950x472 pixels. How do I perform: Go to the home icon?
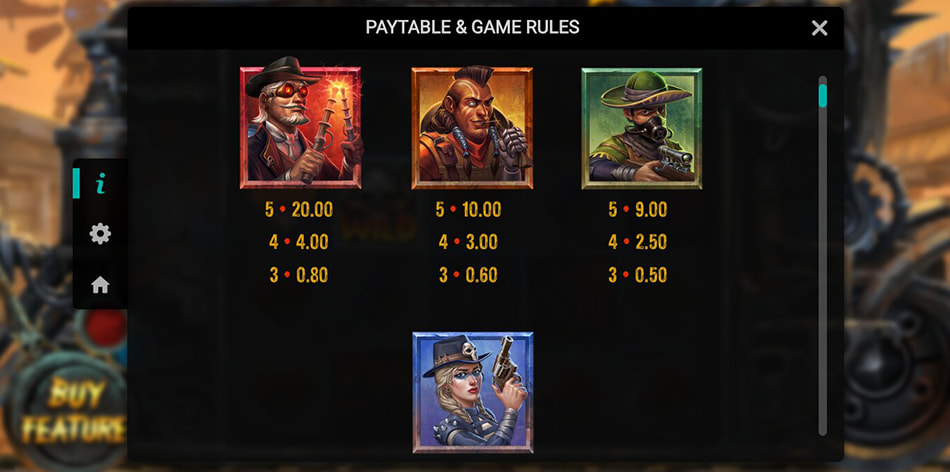click(x=100, y=285)
